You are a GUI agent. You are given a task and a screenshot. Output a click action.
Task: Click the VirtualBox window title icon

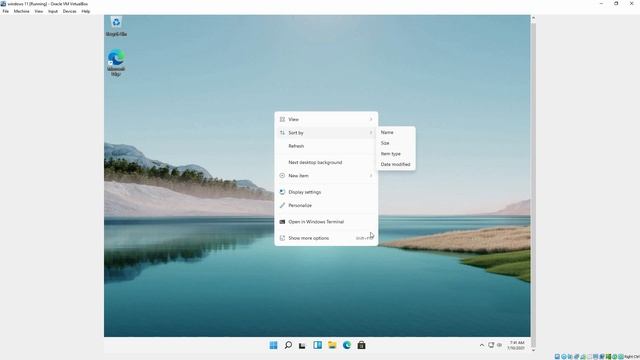click(3, 4)
